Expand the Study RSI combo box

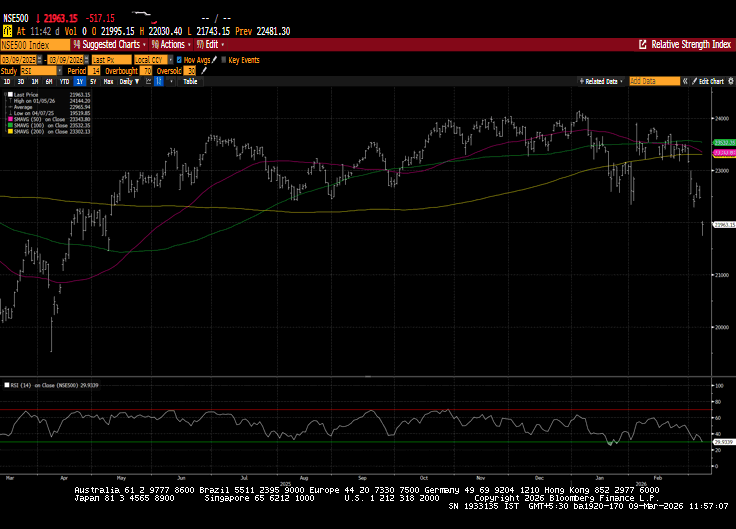(x=60, y=71)
